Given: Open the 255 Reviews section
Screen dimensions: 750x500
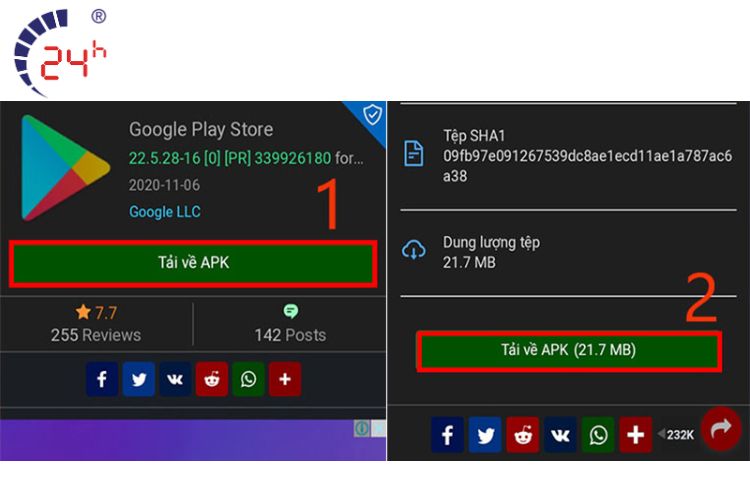Looking at the screenshot, I should (96, 335).
